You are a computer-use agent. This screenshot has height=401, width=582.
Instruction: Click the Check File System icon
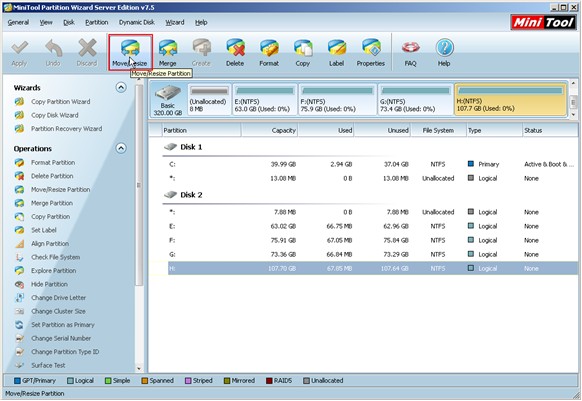tap(19, 257)
